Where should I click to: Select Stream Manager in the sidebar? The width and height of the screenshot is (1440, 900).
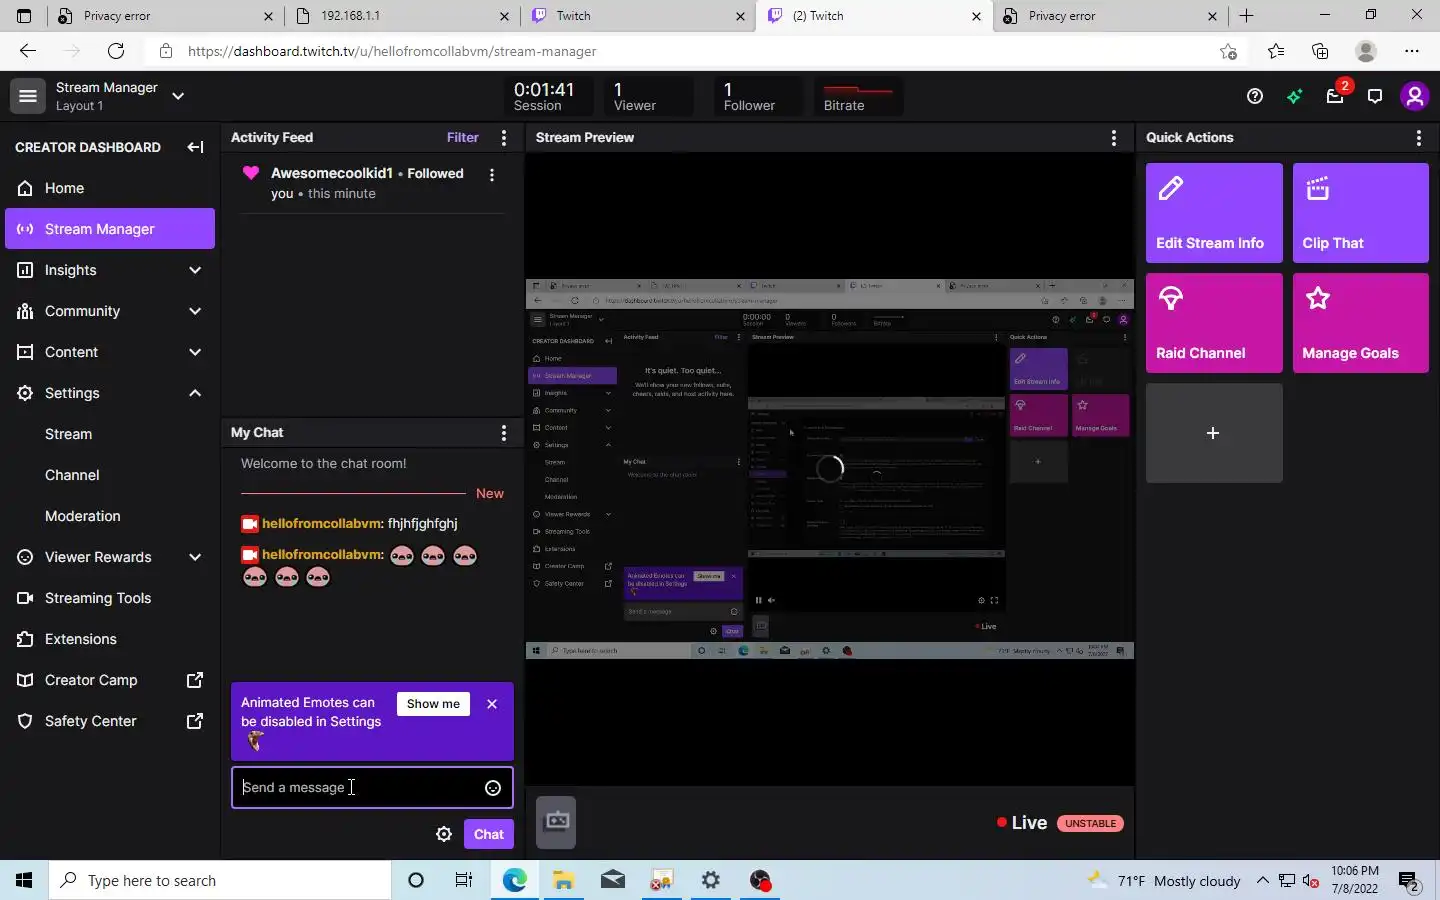110,229
